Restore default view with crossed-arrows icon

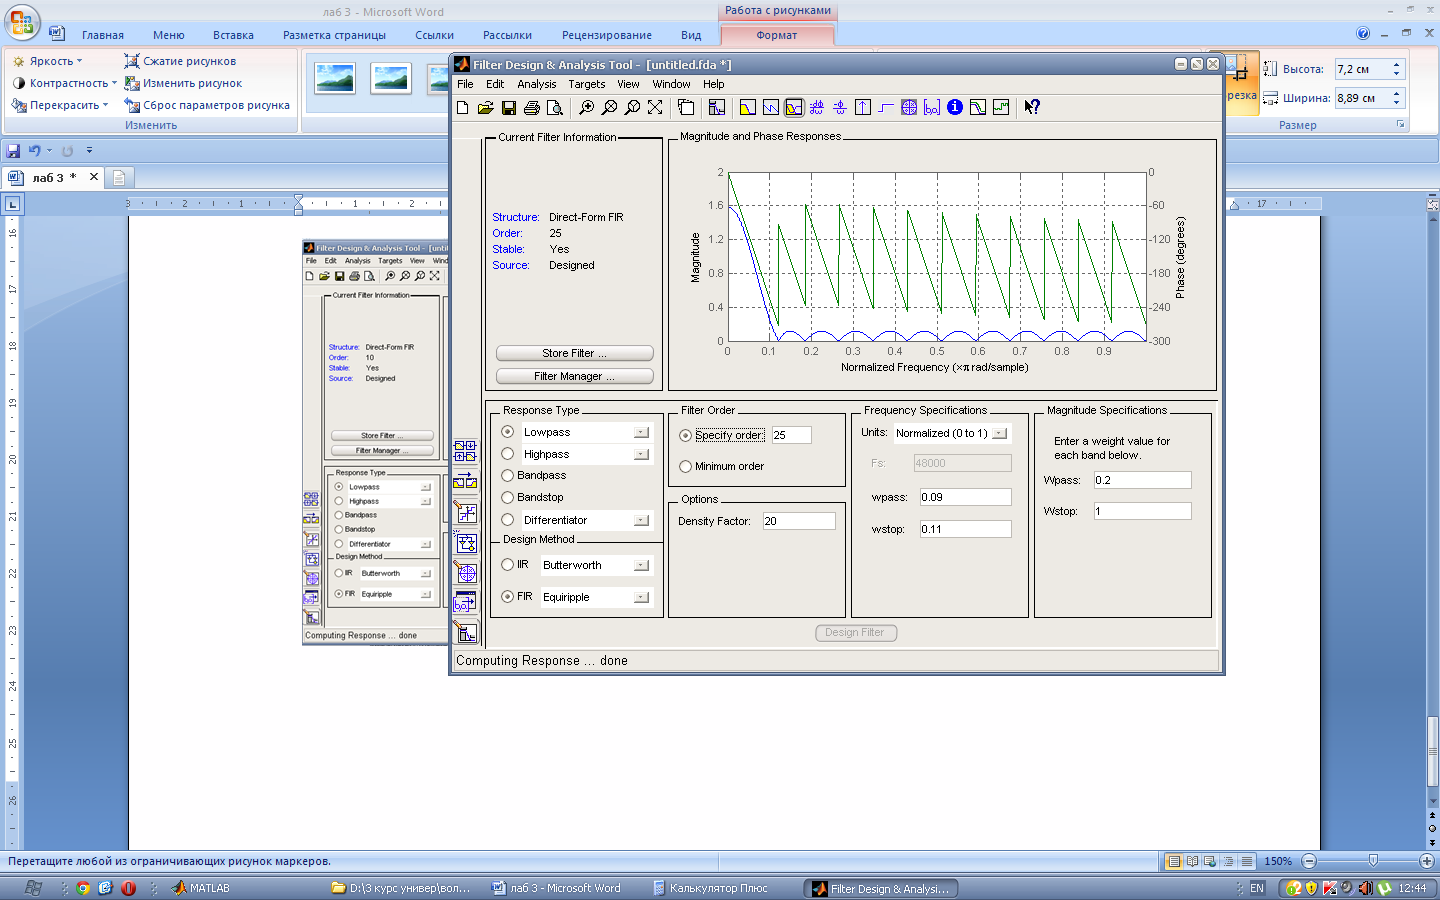(655, 107)
